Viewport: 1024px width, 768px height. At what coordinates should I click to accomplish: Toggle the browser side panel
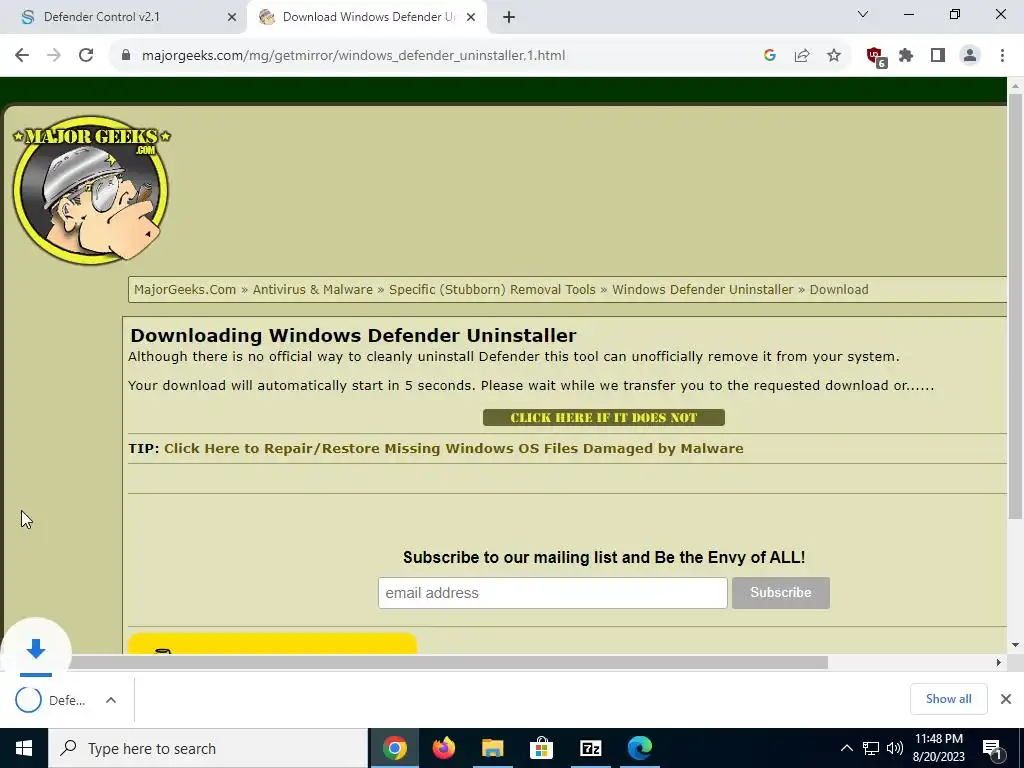pyautogui.click(x=938, y=56)
